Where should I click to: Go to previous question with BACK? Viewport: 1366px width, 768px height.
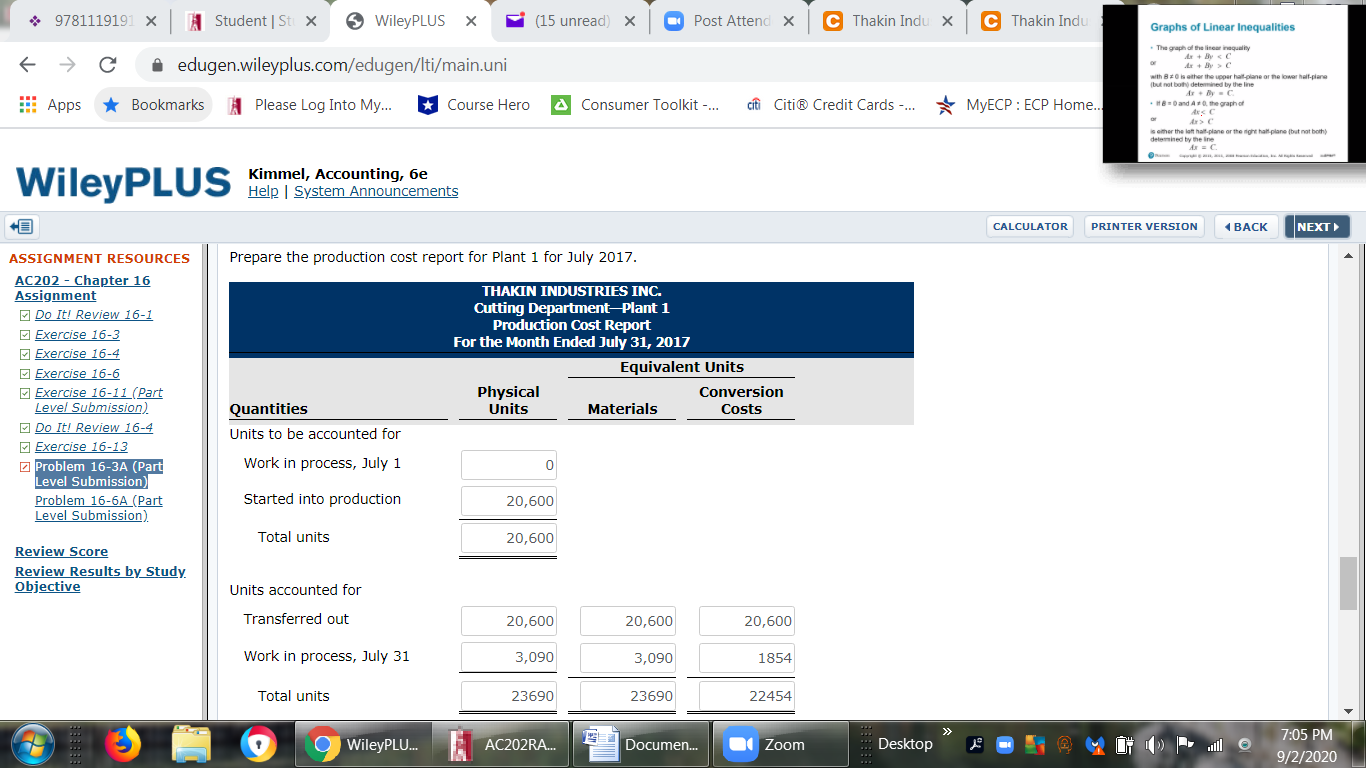point(1246,227)
